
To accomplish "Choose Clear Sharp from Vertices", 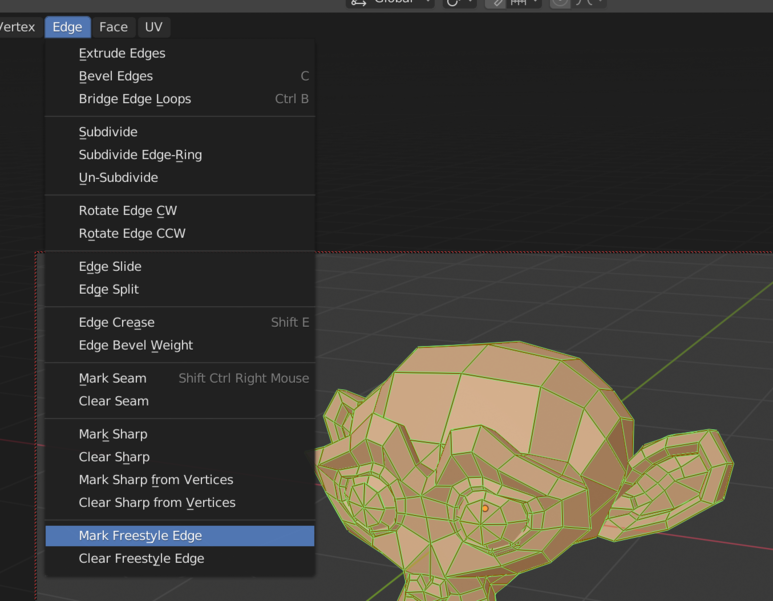I will (180, 502).
